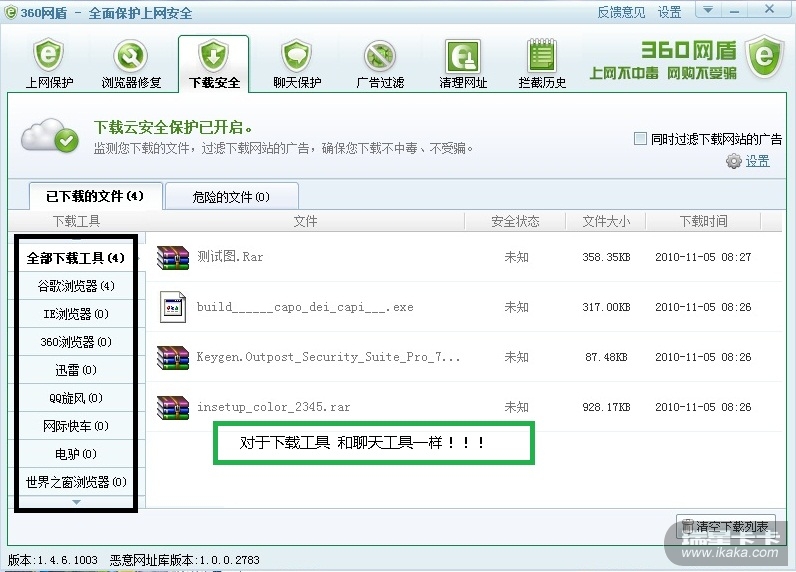
Task: Open the title bar dropdown menu arrow
Action: 708,10
